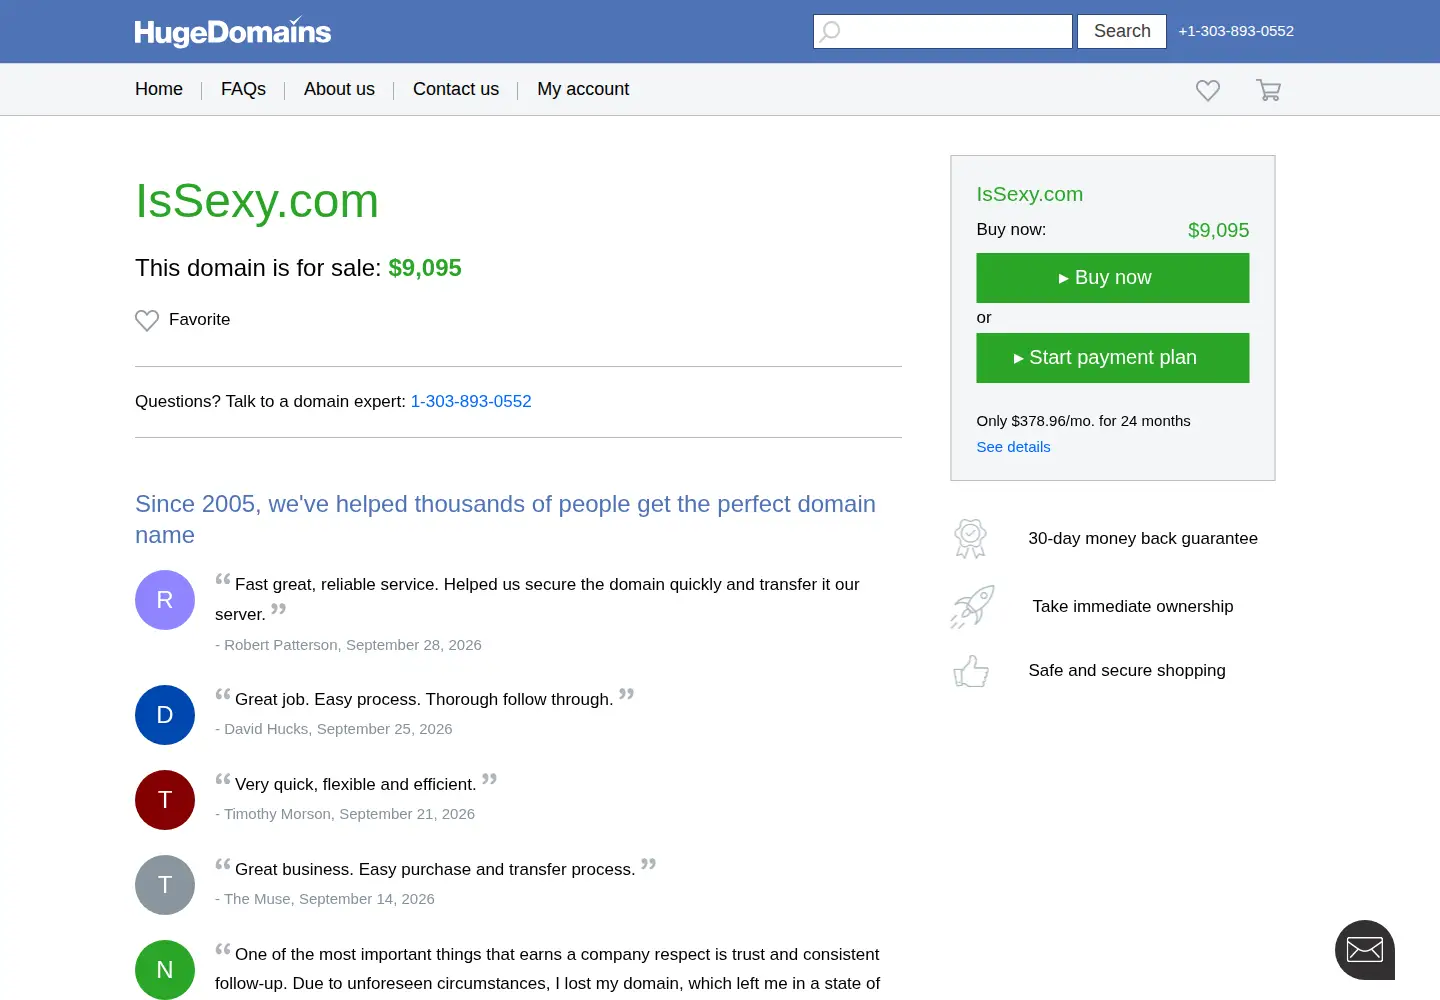1440x1000 pixels.
Task: Call domain expert via 1-303-893-0552 link
Action: click(471, 401)
